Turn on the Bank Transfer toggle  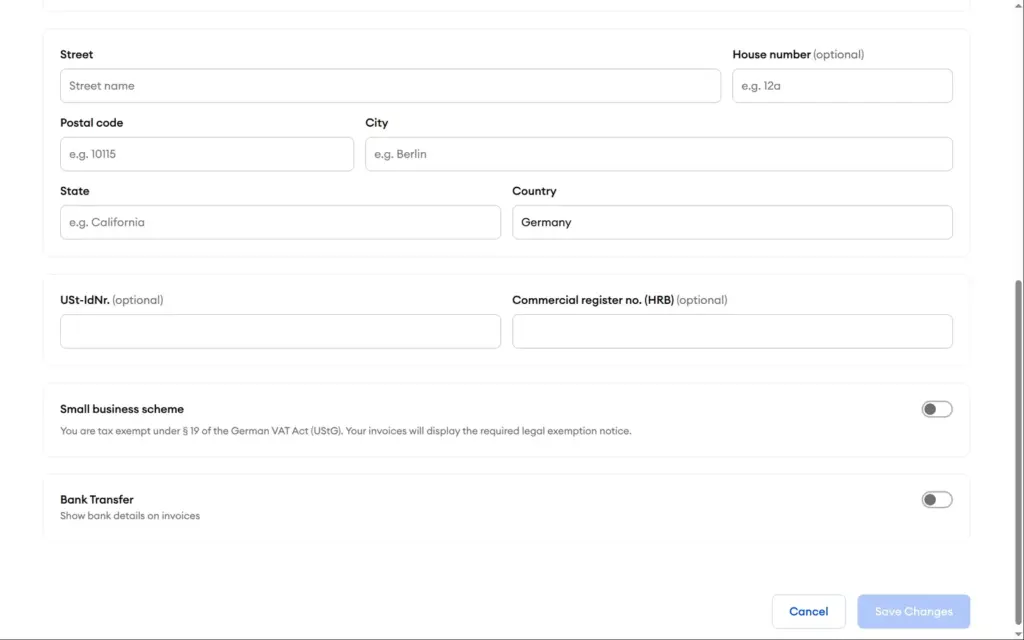click(936, 500)
